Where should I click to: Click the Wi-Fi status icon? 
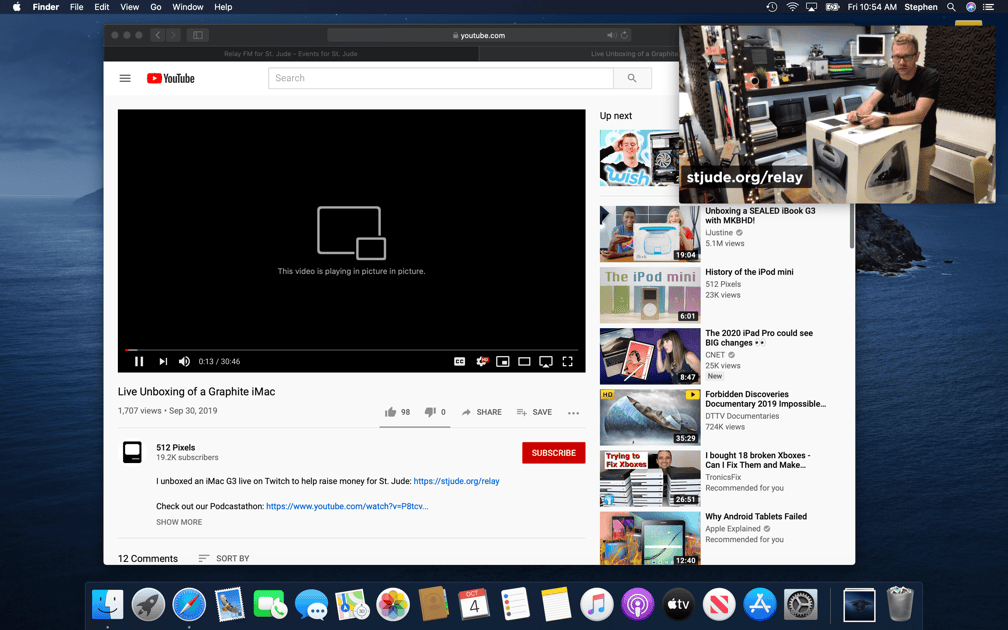coord(793,7)
